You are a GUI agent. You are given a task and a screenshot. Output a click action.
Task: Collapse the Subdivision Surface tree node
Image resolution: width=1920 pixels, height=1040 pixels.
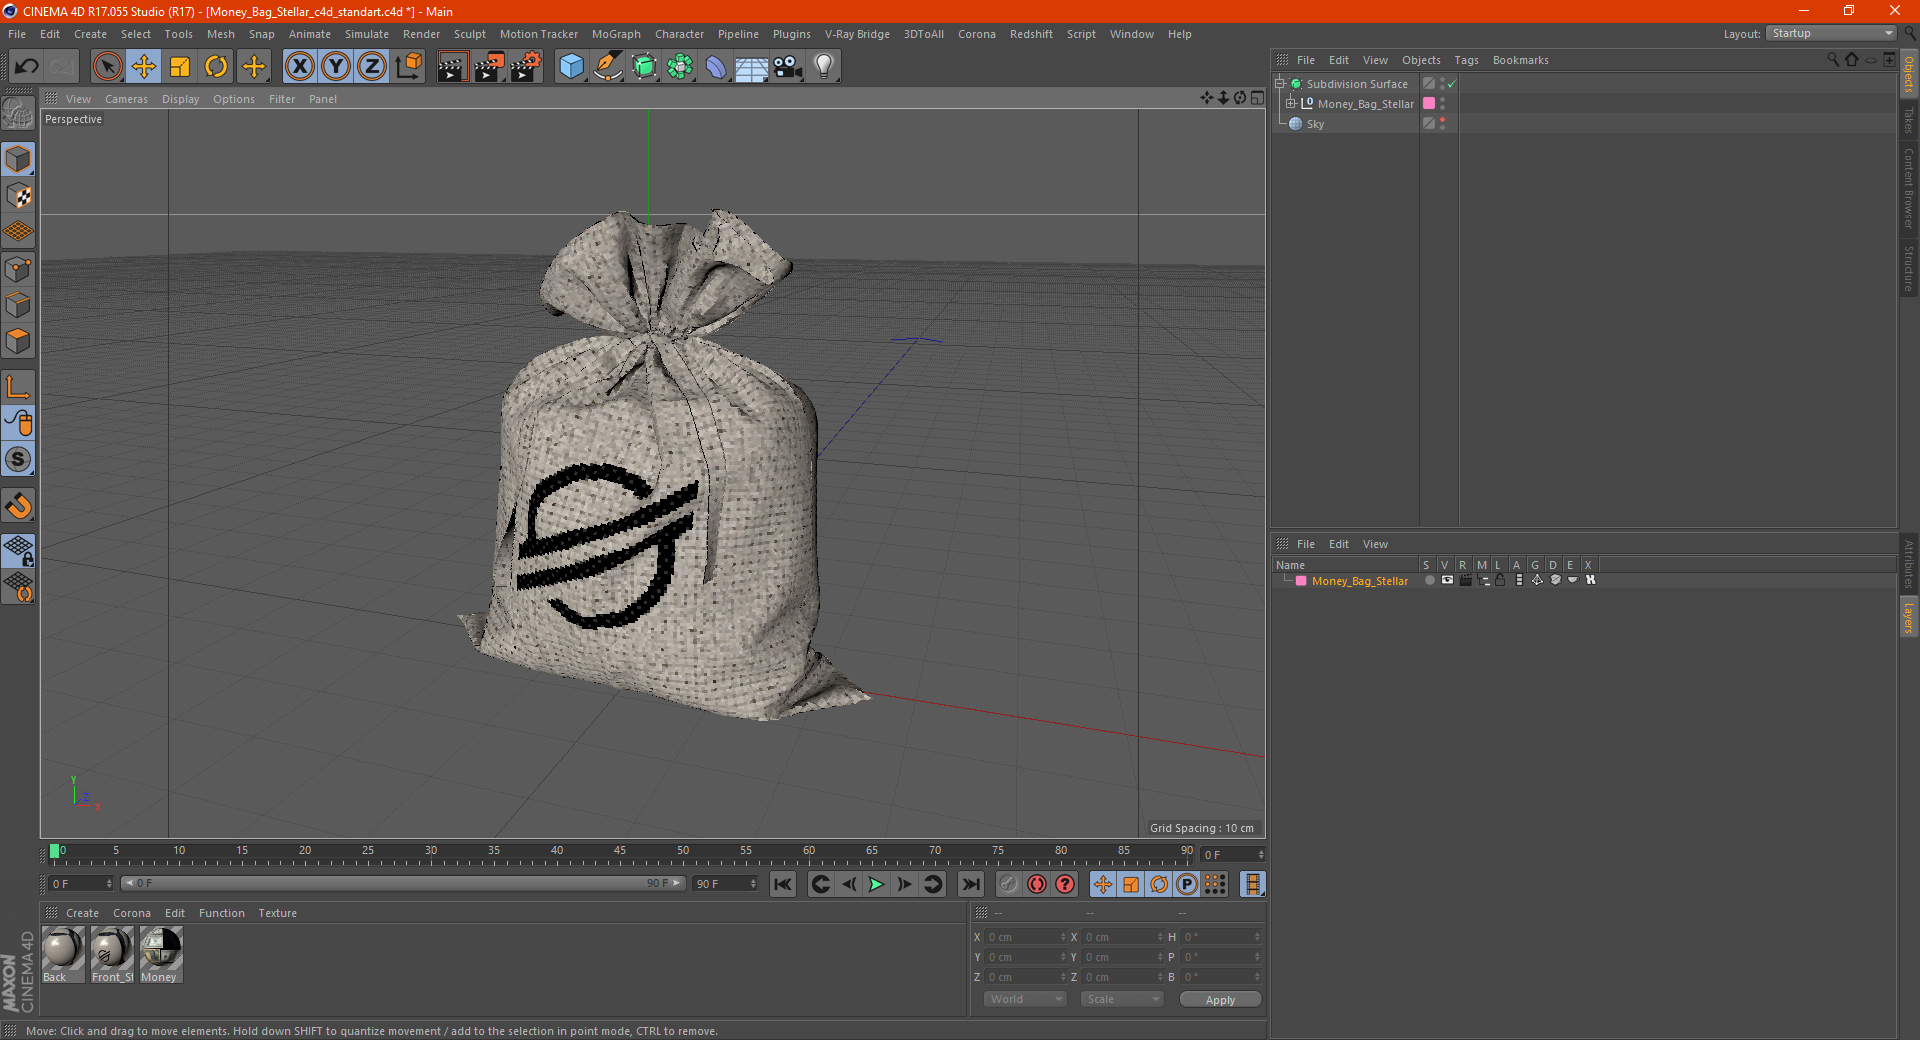(x=1279, y=84)
